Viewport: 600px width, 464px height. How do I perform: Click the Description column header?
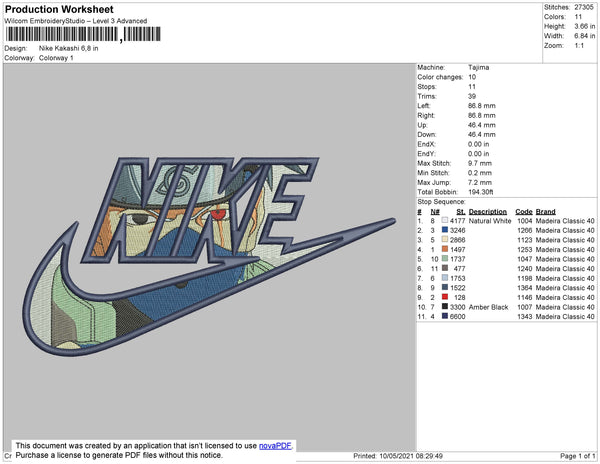tap(488, 212)
